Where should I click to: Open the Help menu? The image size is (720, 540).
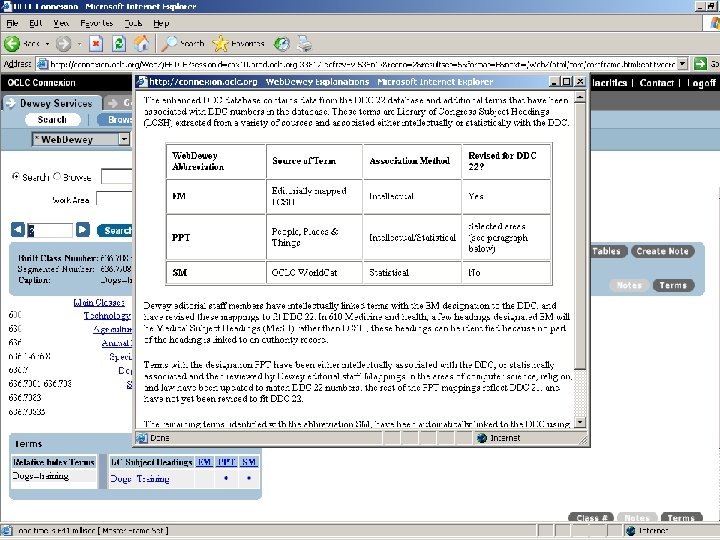pyautogui.click(x=161, y=23)
